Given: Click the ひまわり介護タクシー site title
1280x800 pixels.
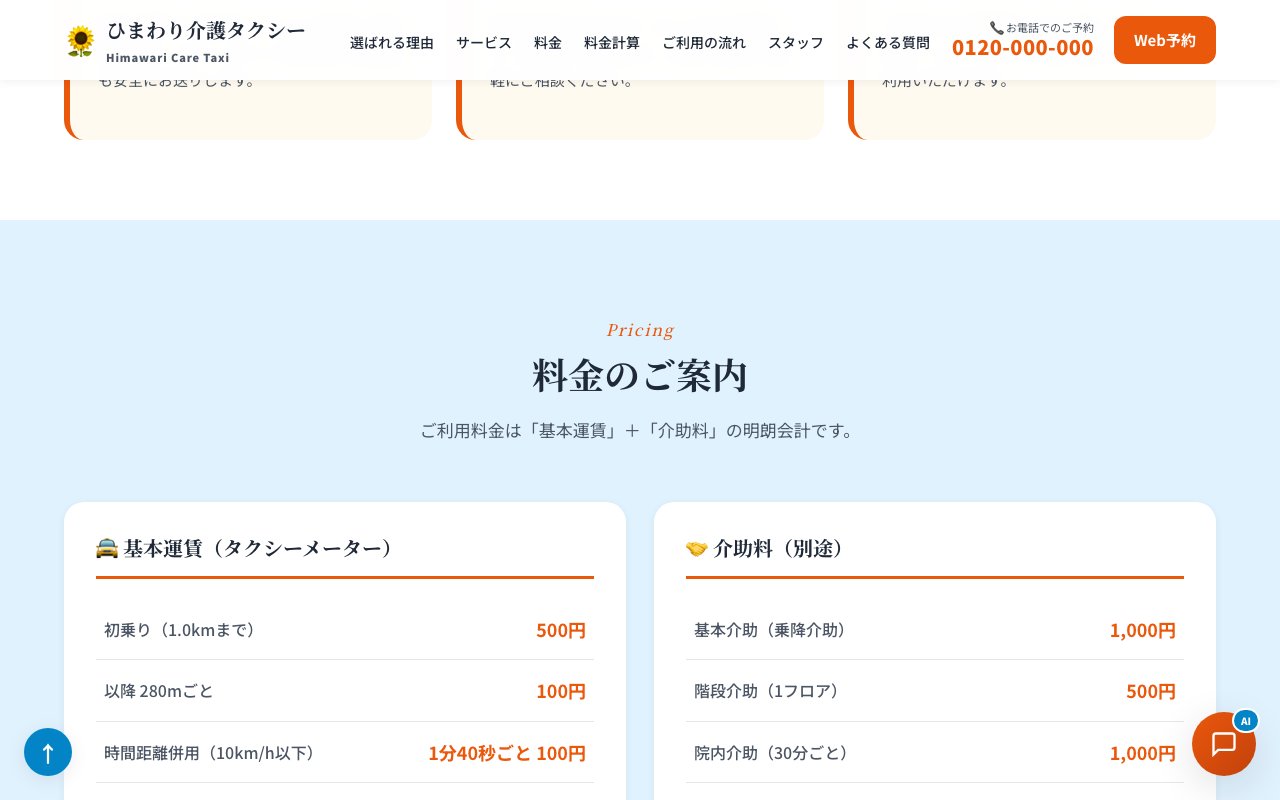Looking at the screenshot, I should pos(206,31).
